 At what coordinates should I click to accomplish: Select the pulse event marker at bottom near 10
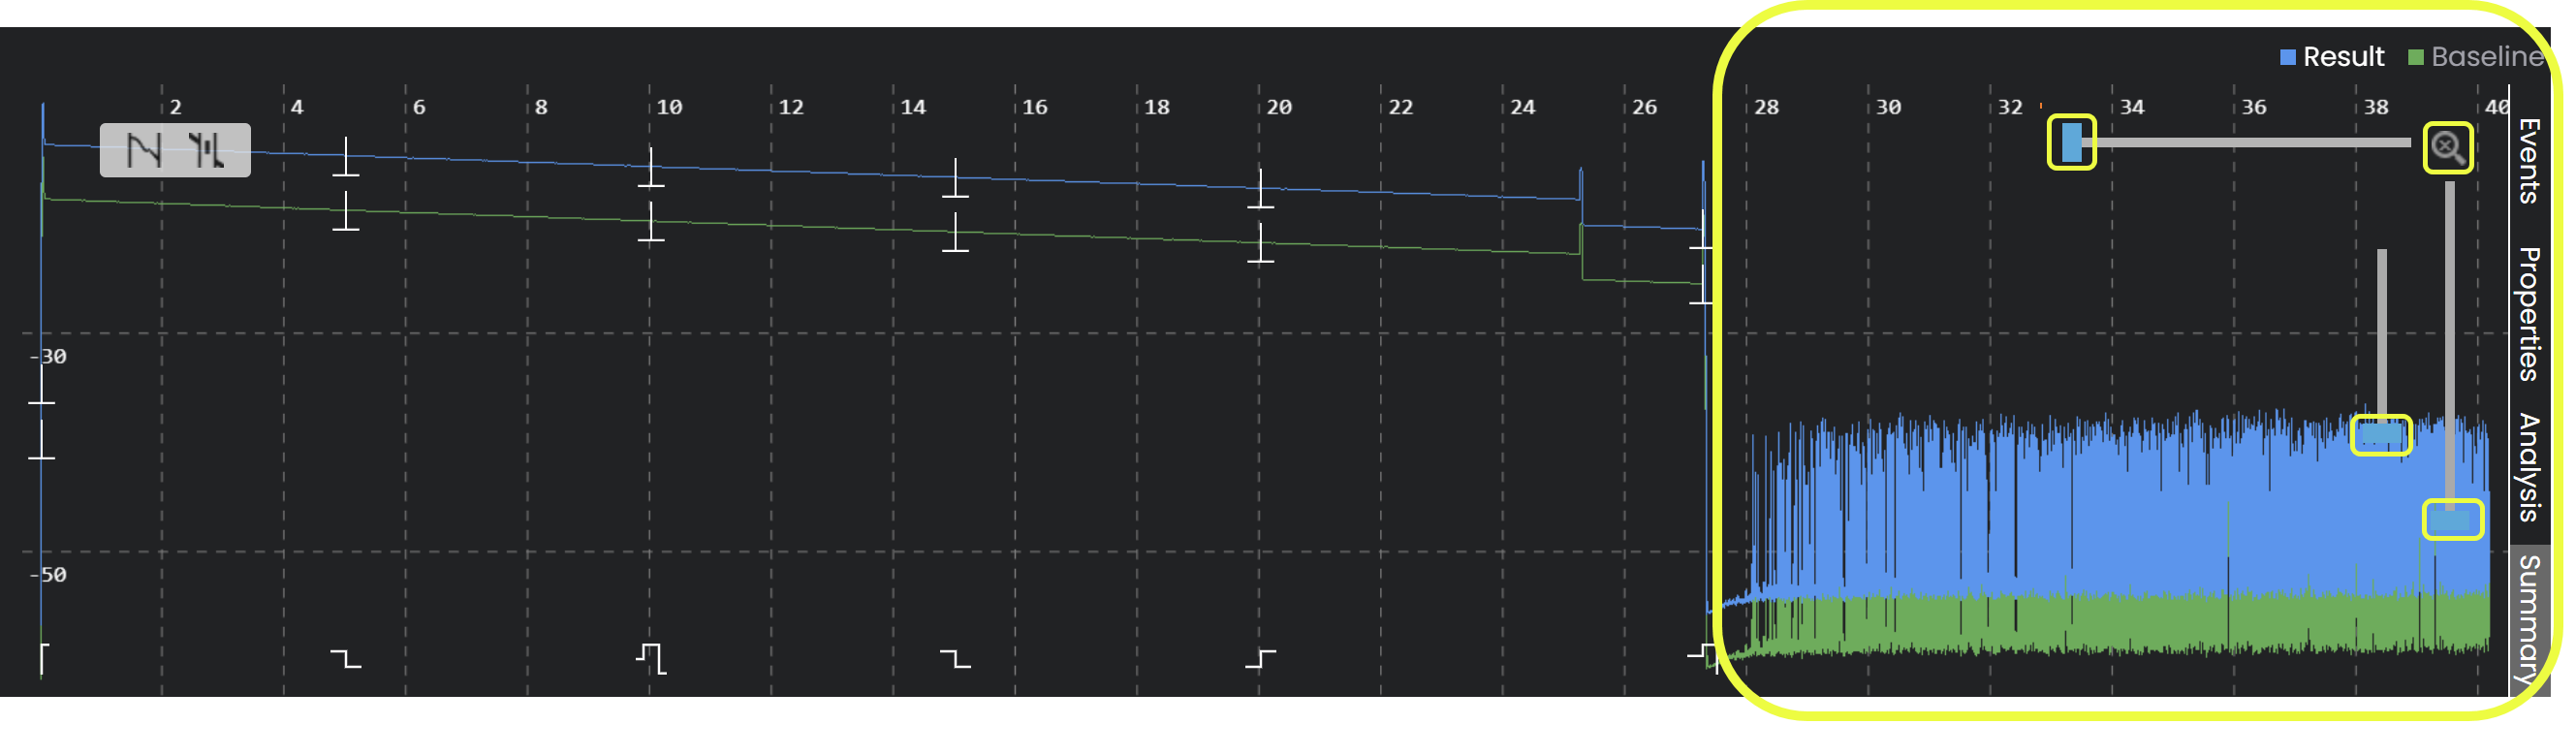click(651, 659)
